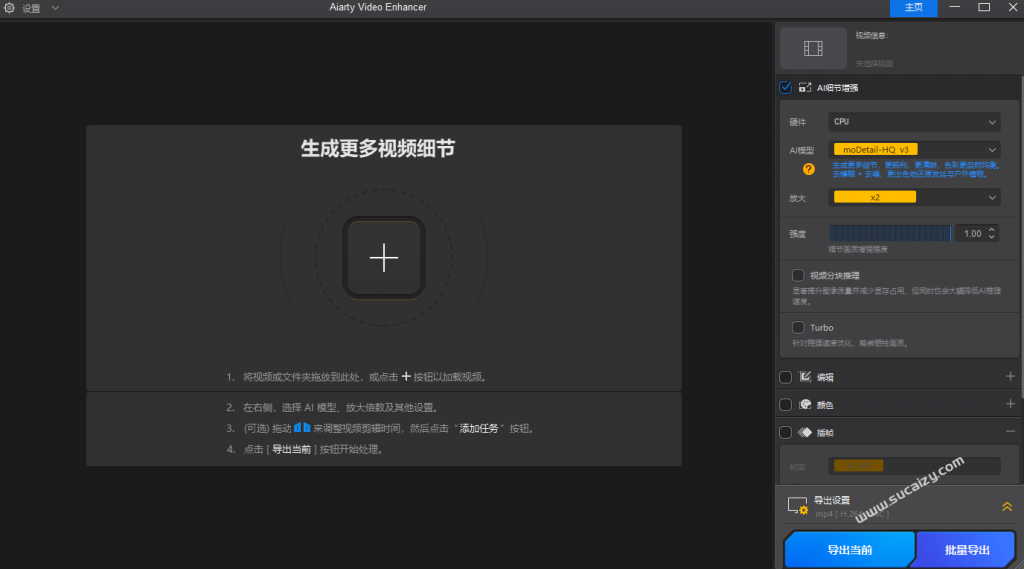Click the 生成更多视频细节 heading

coord(377,149)
